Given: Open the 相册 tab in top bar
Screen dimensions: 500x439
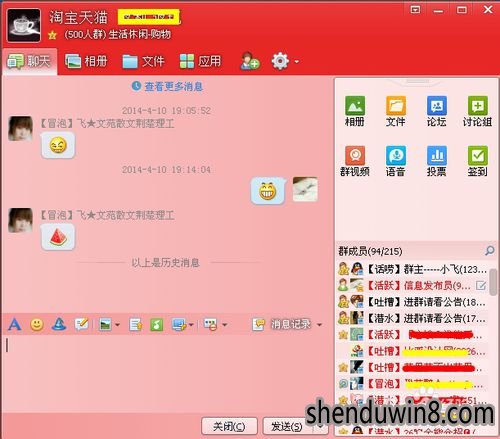Looking at the screenshot, I should 86,61.
